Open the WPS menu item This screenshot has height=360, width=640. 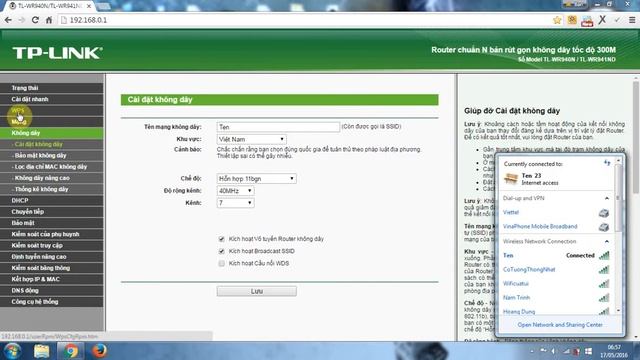[52, 111]
